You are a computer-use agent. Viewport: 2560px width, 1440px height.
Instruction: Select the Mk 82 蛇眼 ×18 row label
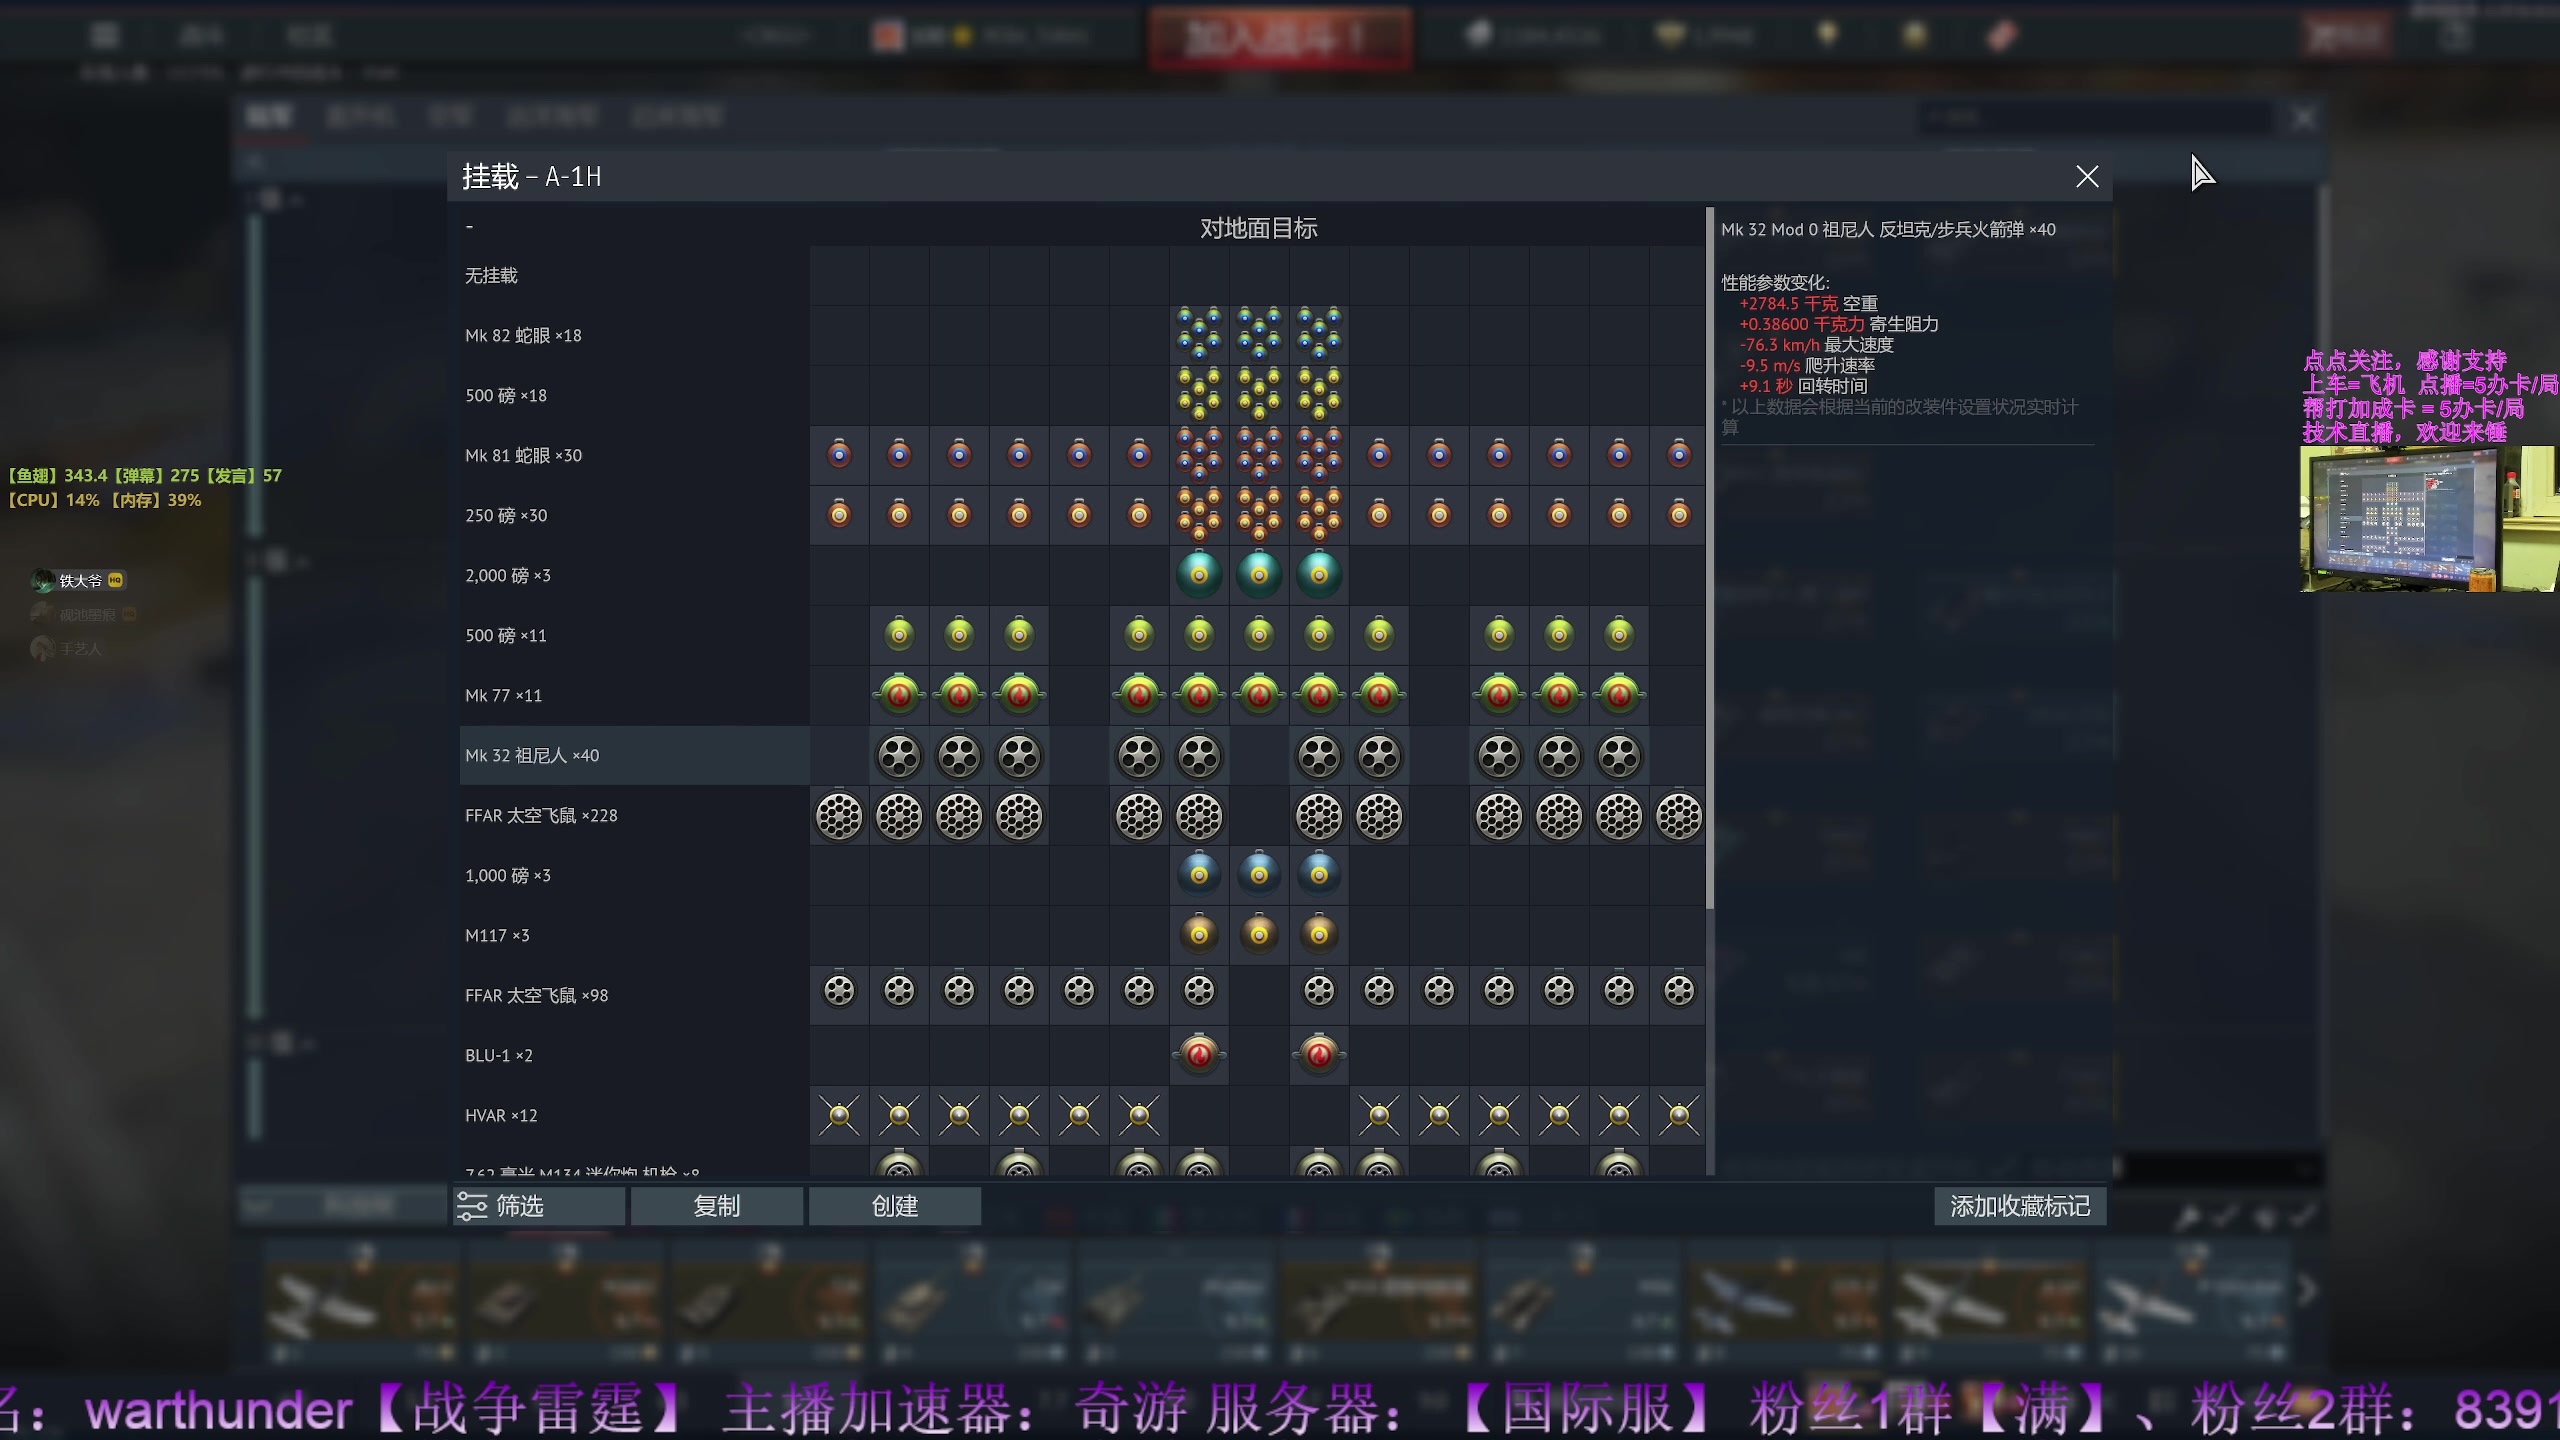click(523, 335)
